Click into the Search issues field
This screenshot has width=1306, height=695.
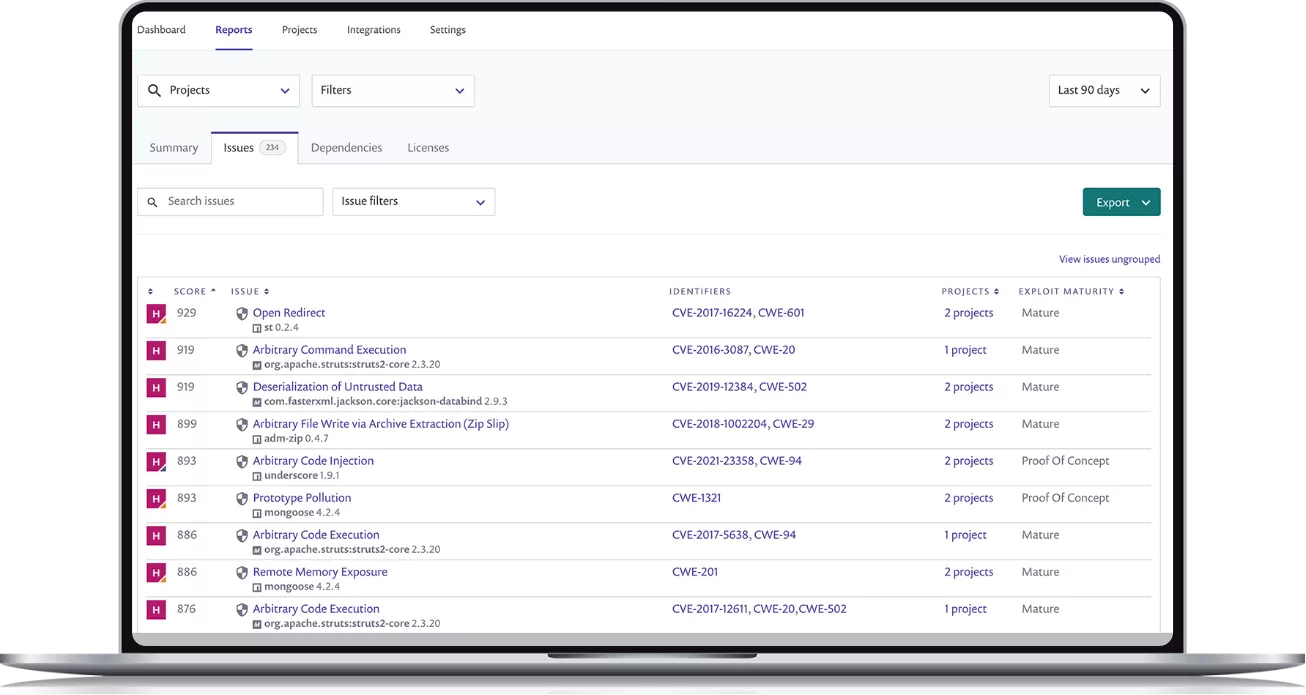240,202
